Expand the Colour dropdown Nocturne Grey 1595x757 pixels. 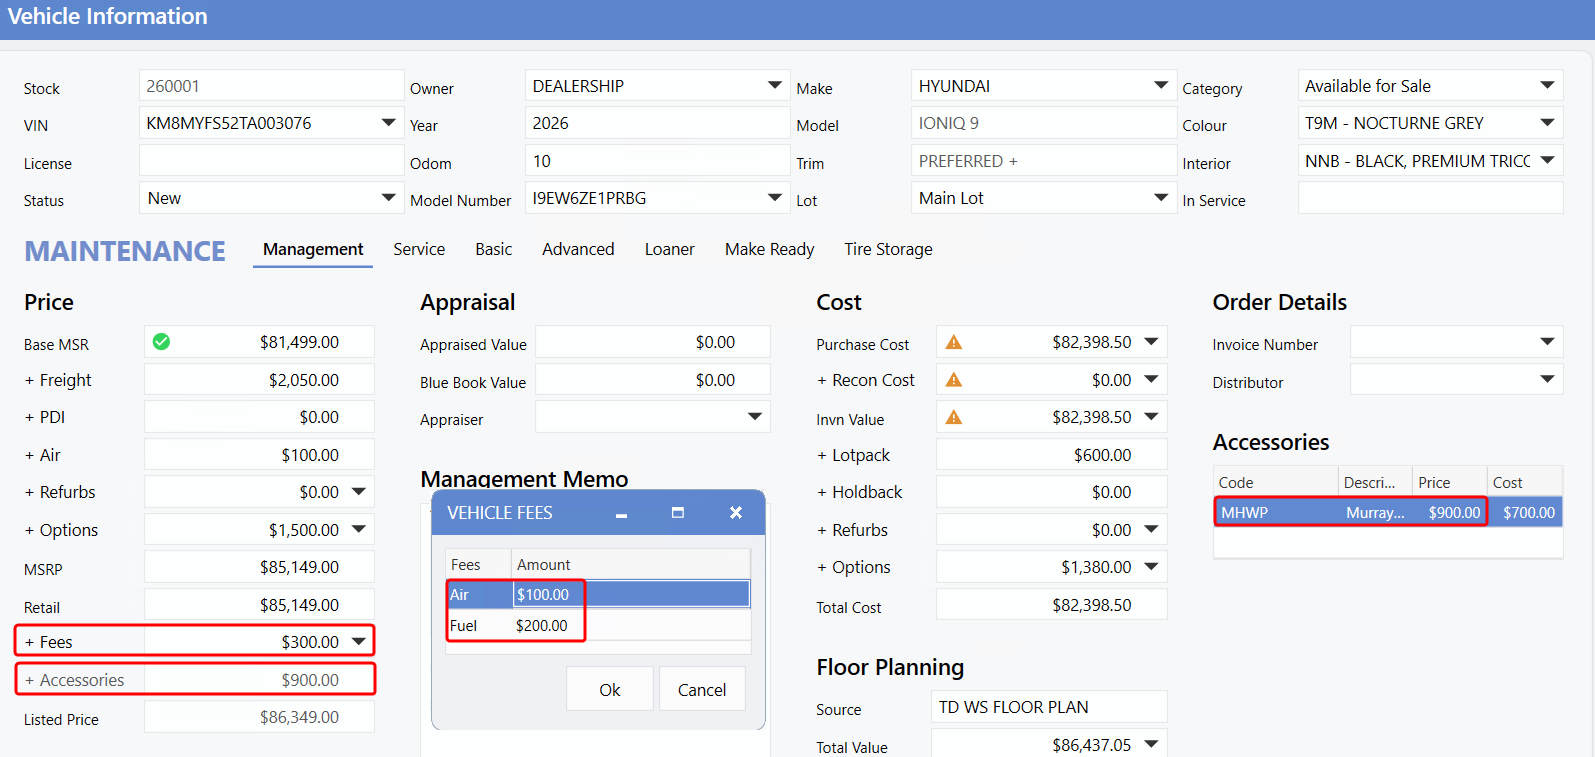click(x=1547, y=123)
